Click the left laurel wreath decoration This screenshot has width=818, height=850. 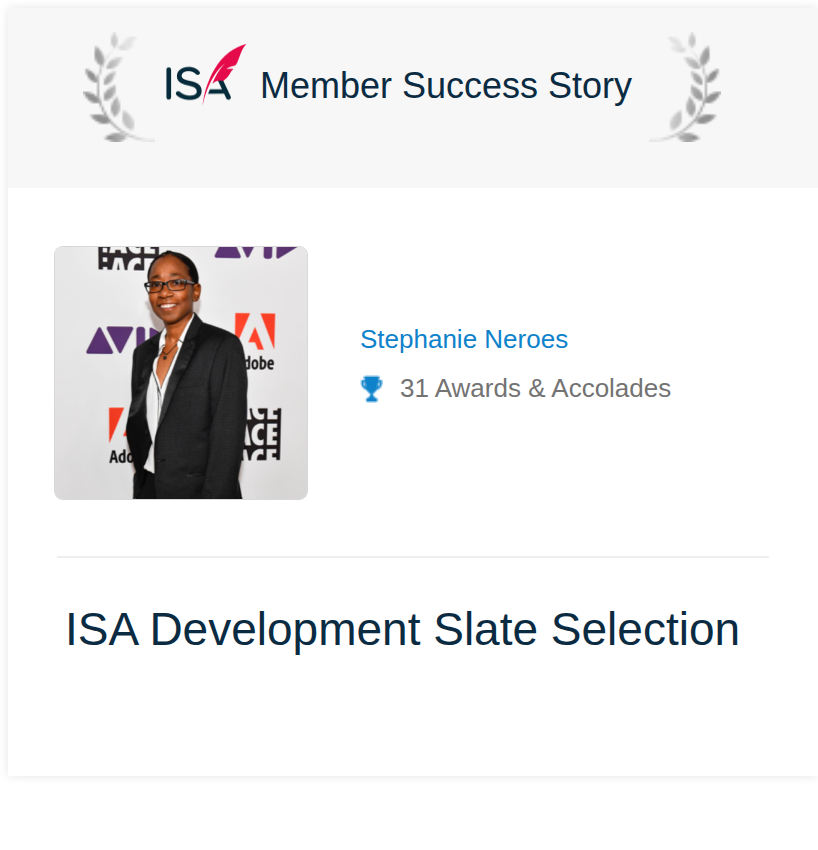[117, 87]
